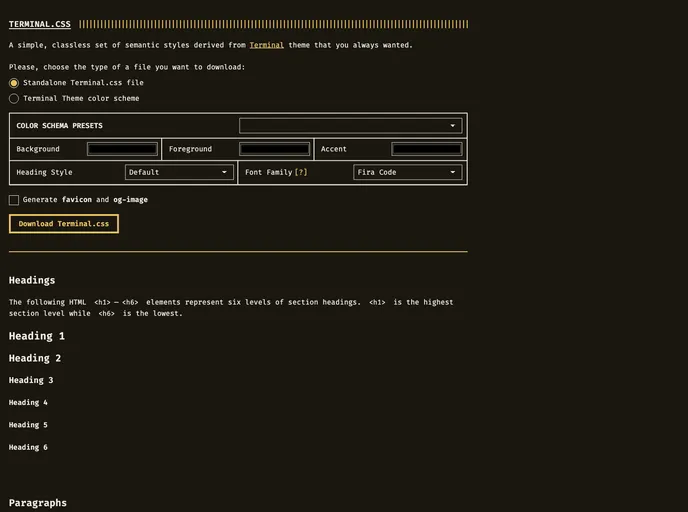The image size is (688, 512).
Task: Click the Heading 6 sample text
Action: (28, 447)
